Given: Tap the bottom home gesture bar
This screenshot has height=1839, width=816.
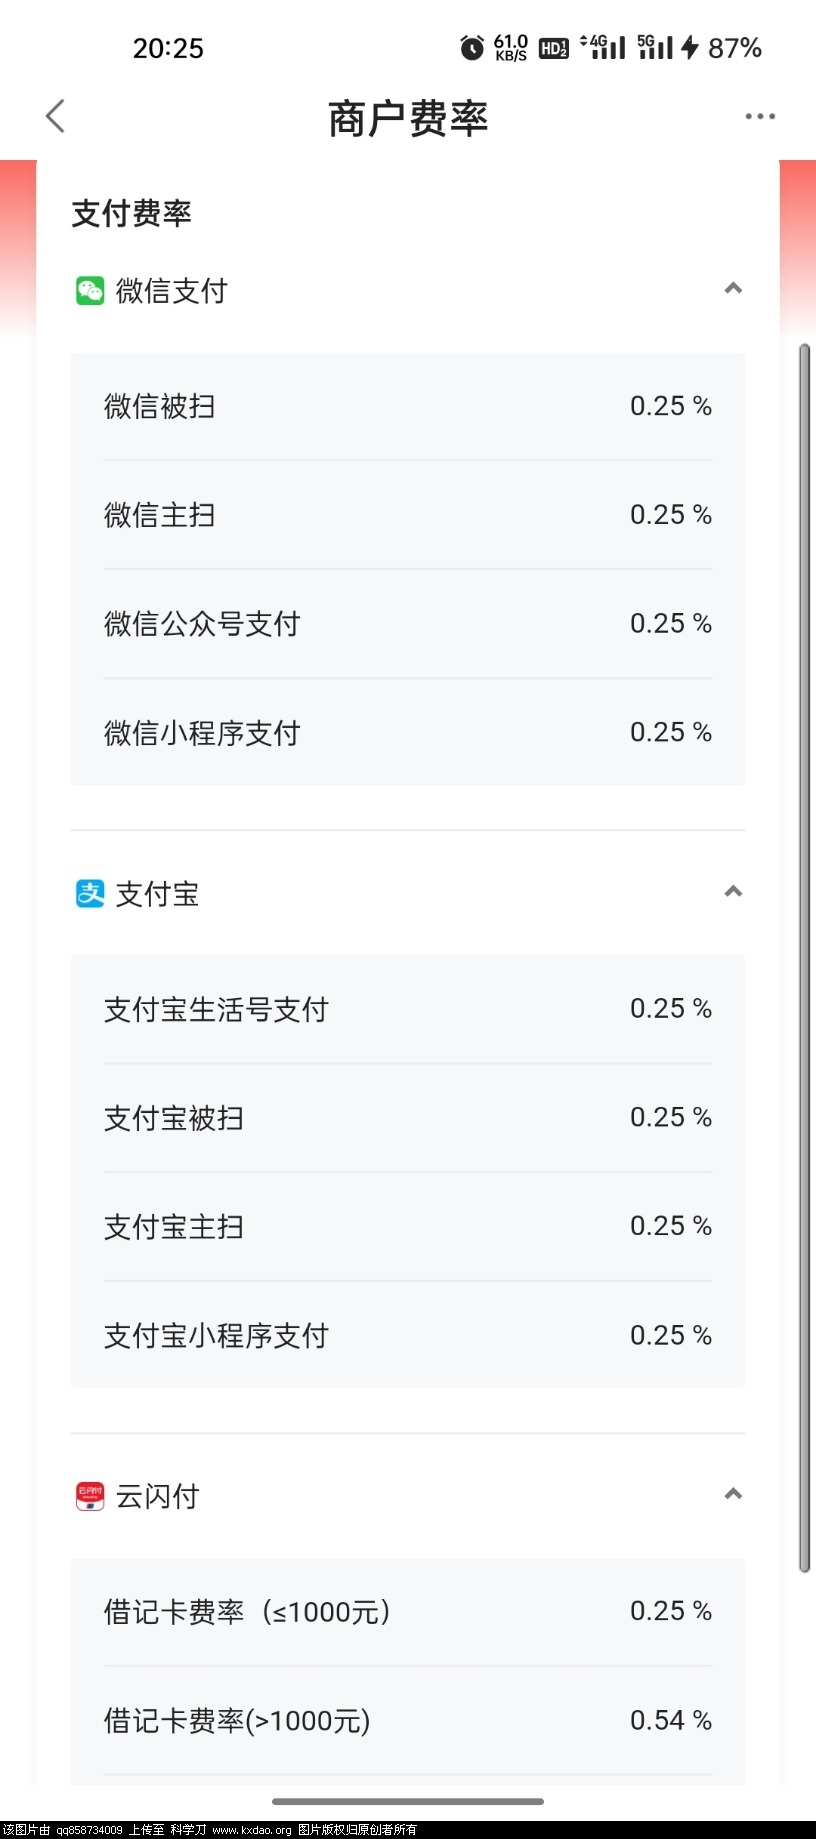Looking at the screenshot, I should coord(408,1801).
